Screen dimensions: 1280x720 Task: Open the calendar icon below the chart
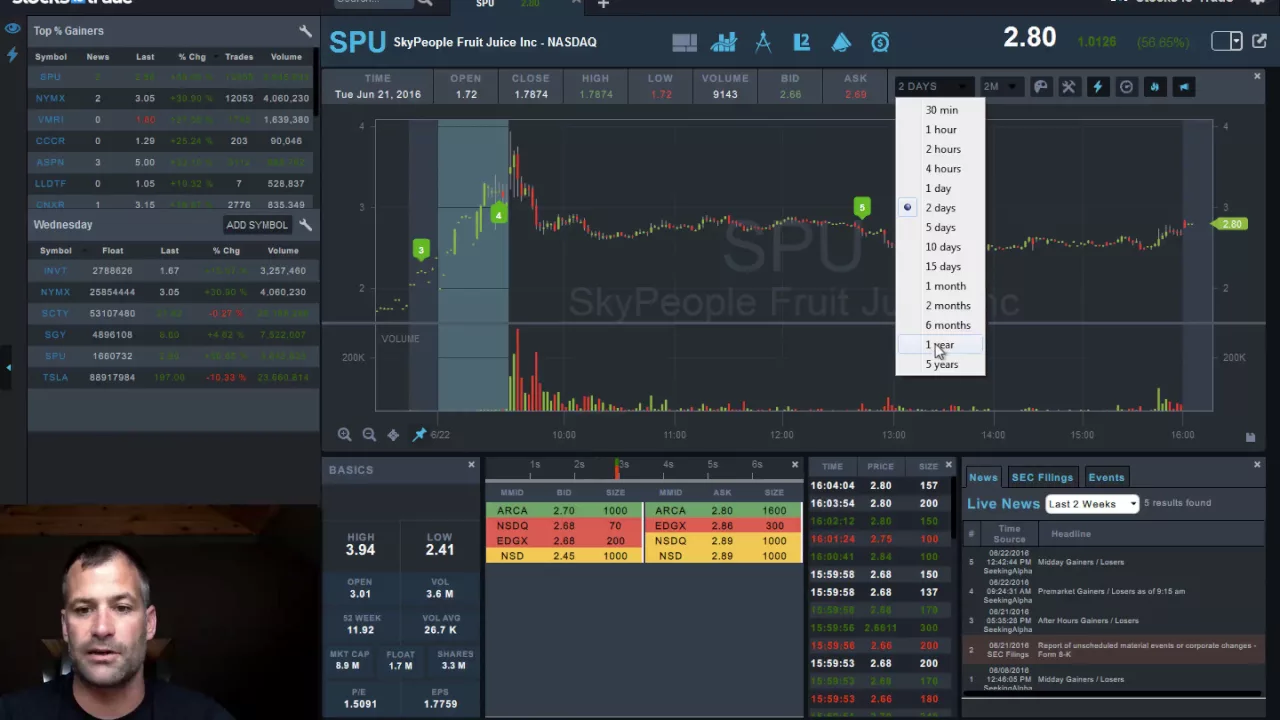pos(1250,437)
